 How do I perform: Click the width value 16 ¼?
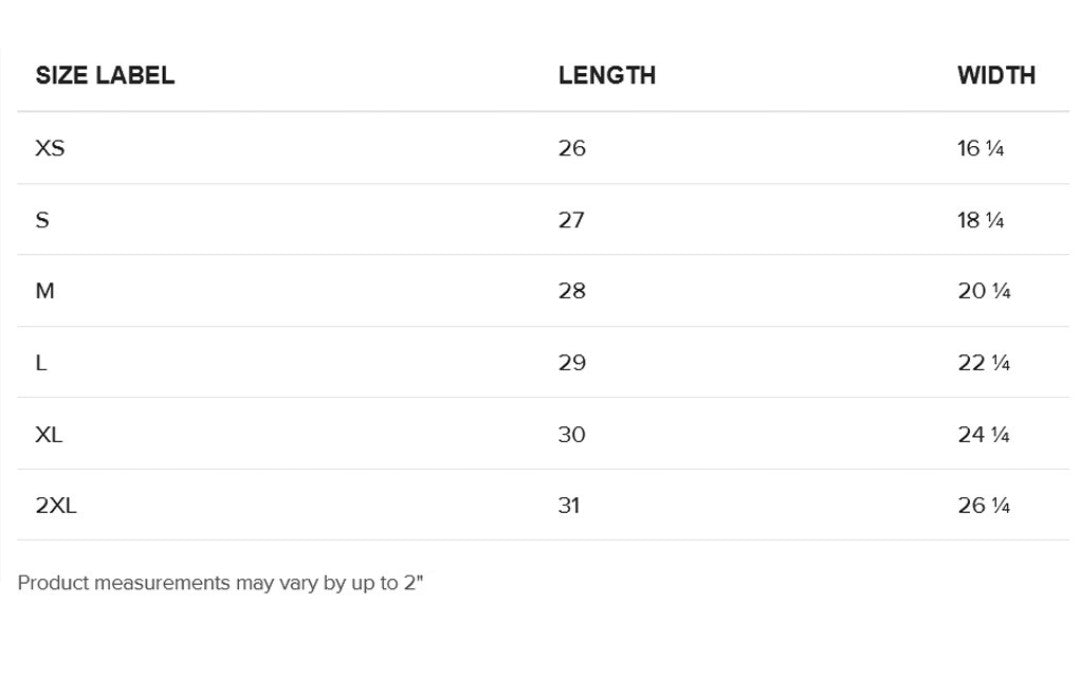pyautogui.click(x=980, y=149)
